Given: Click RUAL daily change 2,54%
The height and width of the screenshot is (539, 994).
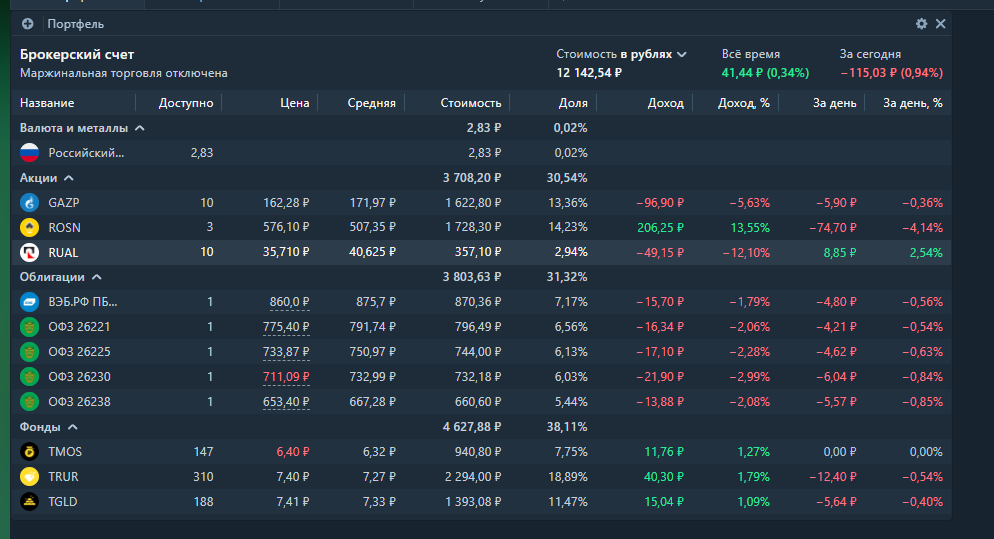Looking at the screenshot, I should point(926,252).
